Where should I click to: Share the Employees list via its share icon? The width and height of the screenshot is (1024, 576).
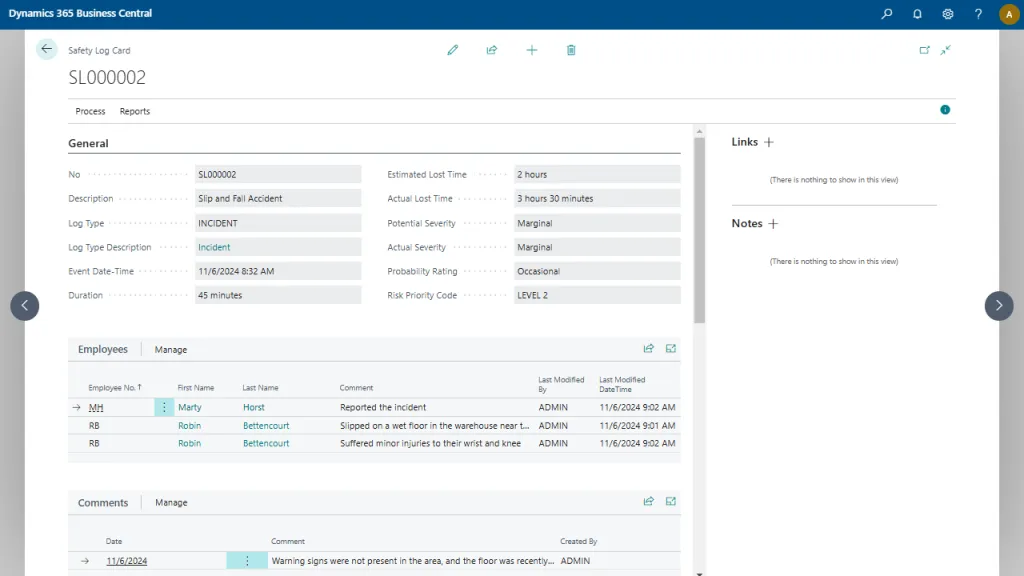click(x=648, y=348)
